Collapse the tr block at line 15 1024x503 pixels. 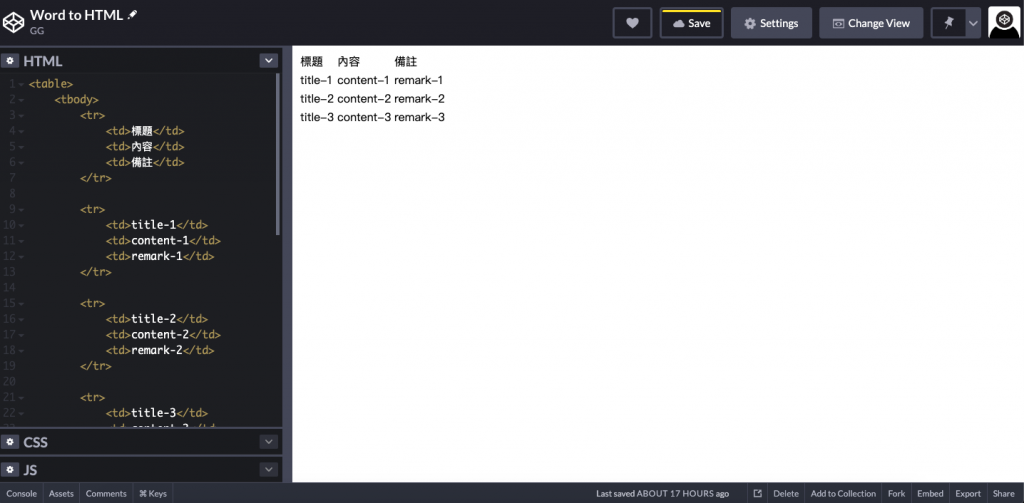click(x=22, y=304)
